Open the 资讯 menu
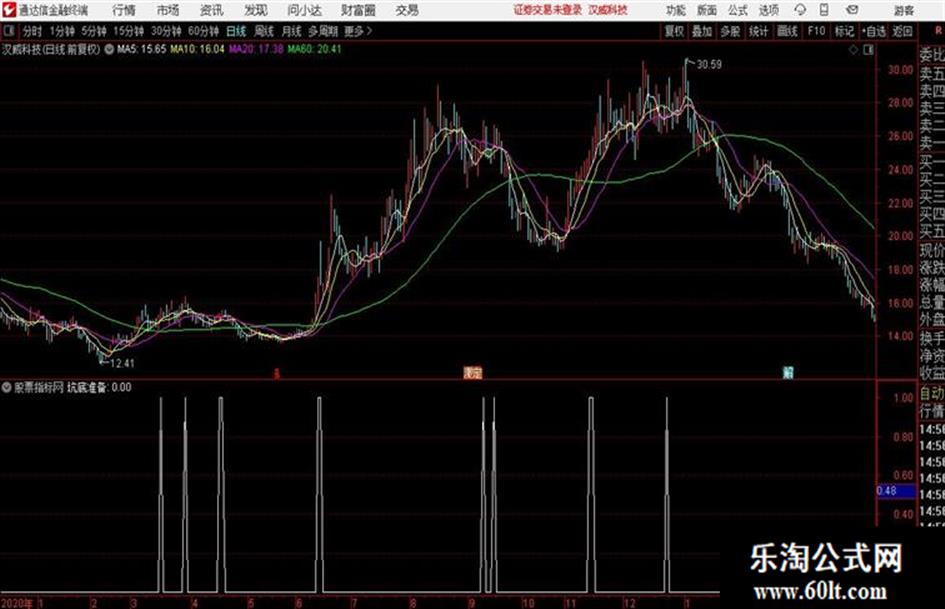 pos(211,10)
